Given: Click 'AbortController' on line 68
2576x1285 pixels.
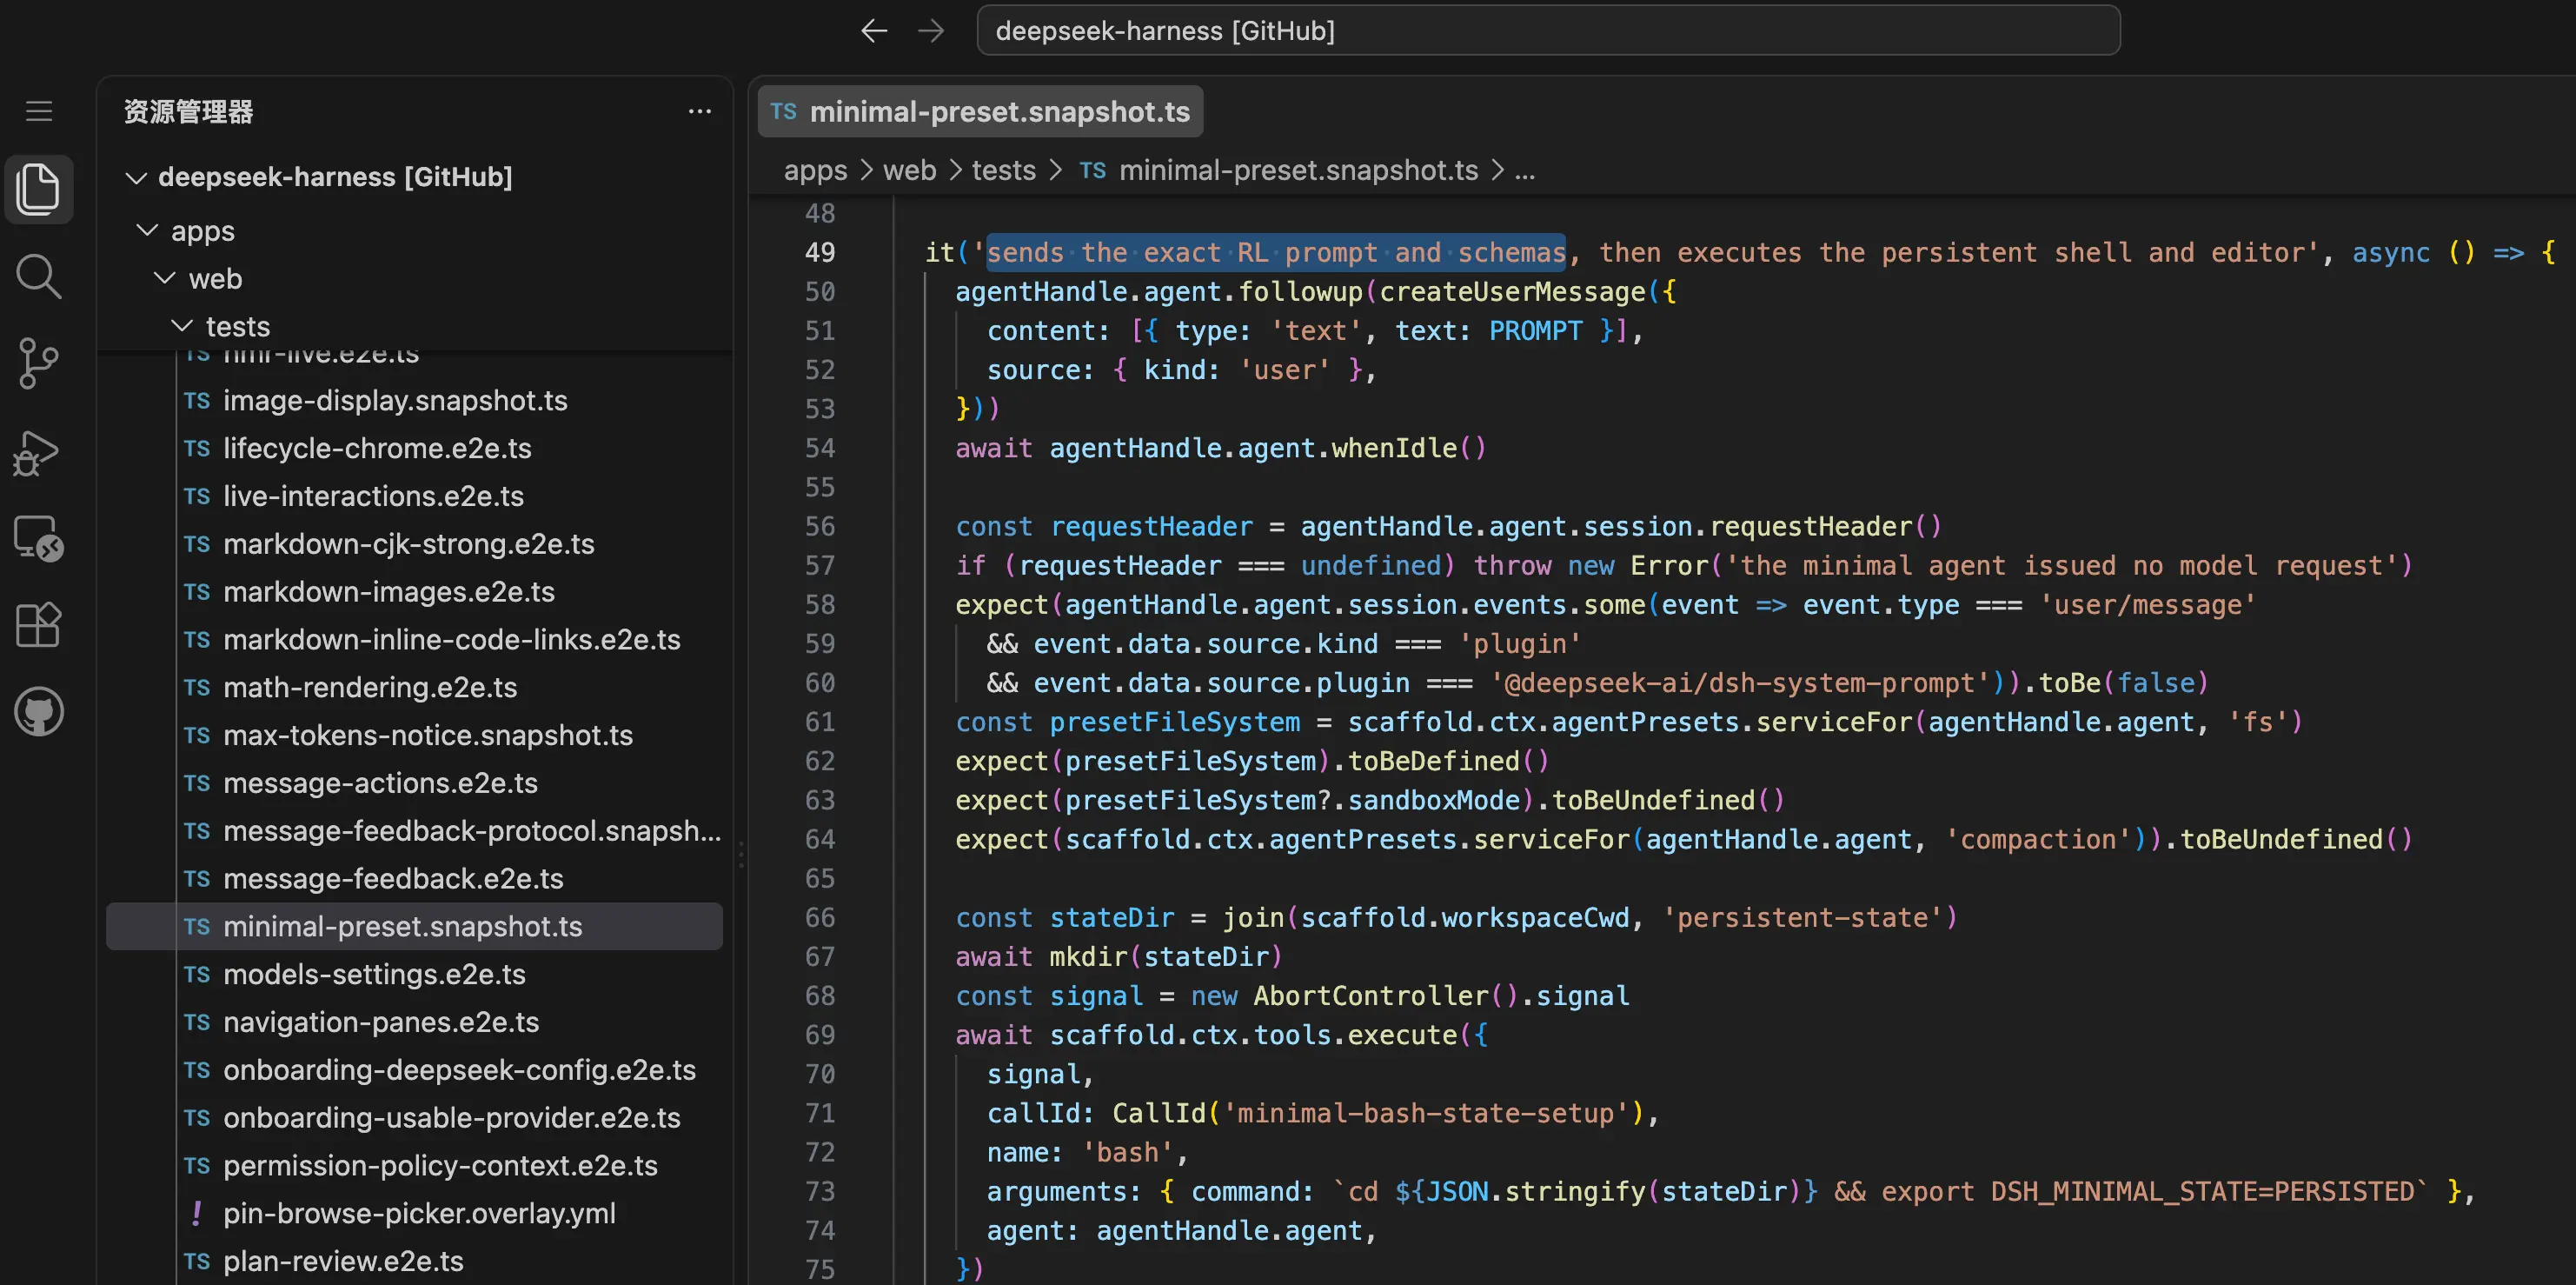Looking at the screenshot, I should pos(1371,996).
